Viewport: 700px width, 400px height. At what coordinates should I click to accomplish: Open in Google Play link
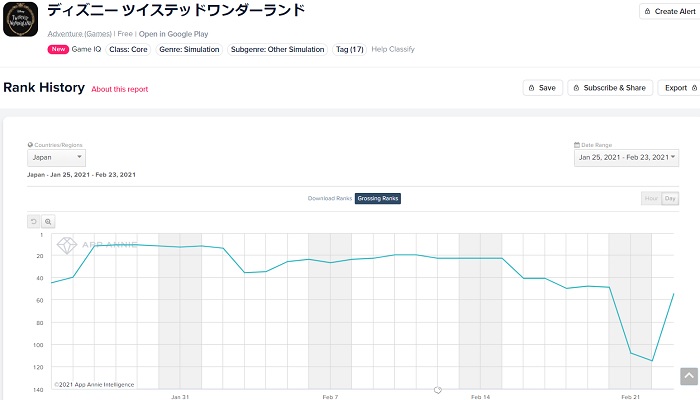click(x=173, y=34)
